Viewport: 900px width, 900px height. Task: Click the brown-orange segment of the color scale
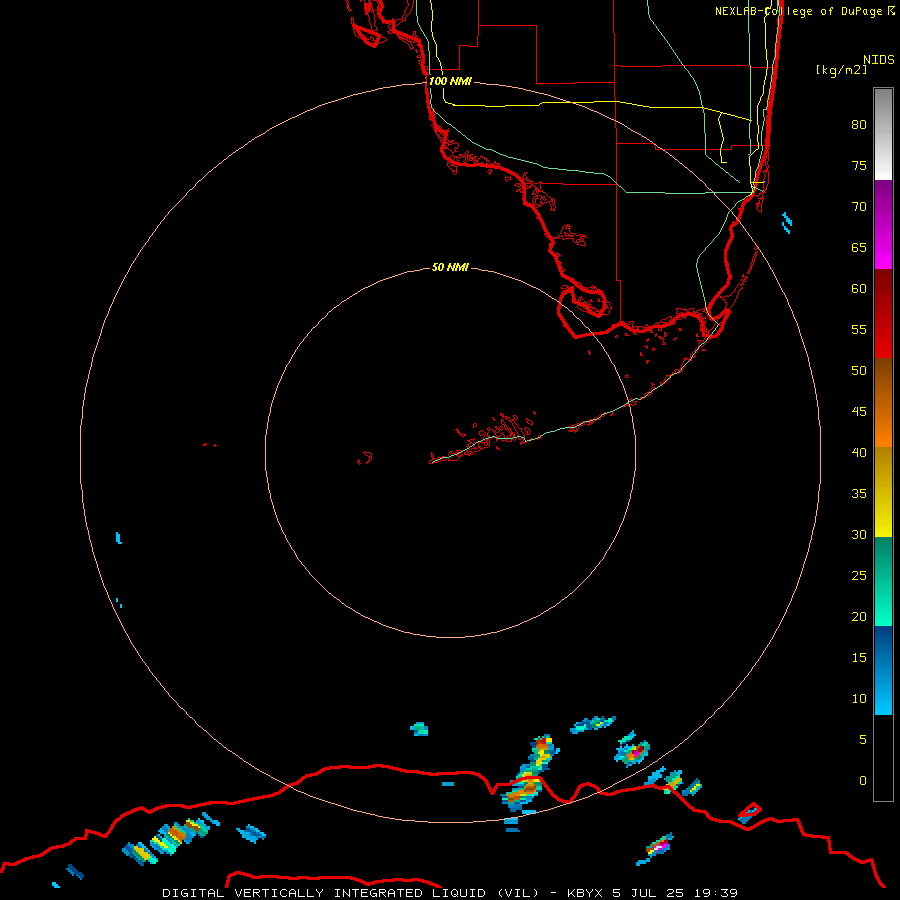click(883, 402)
